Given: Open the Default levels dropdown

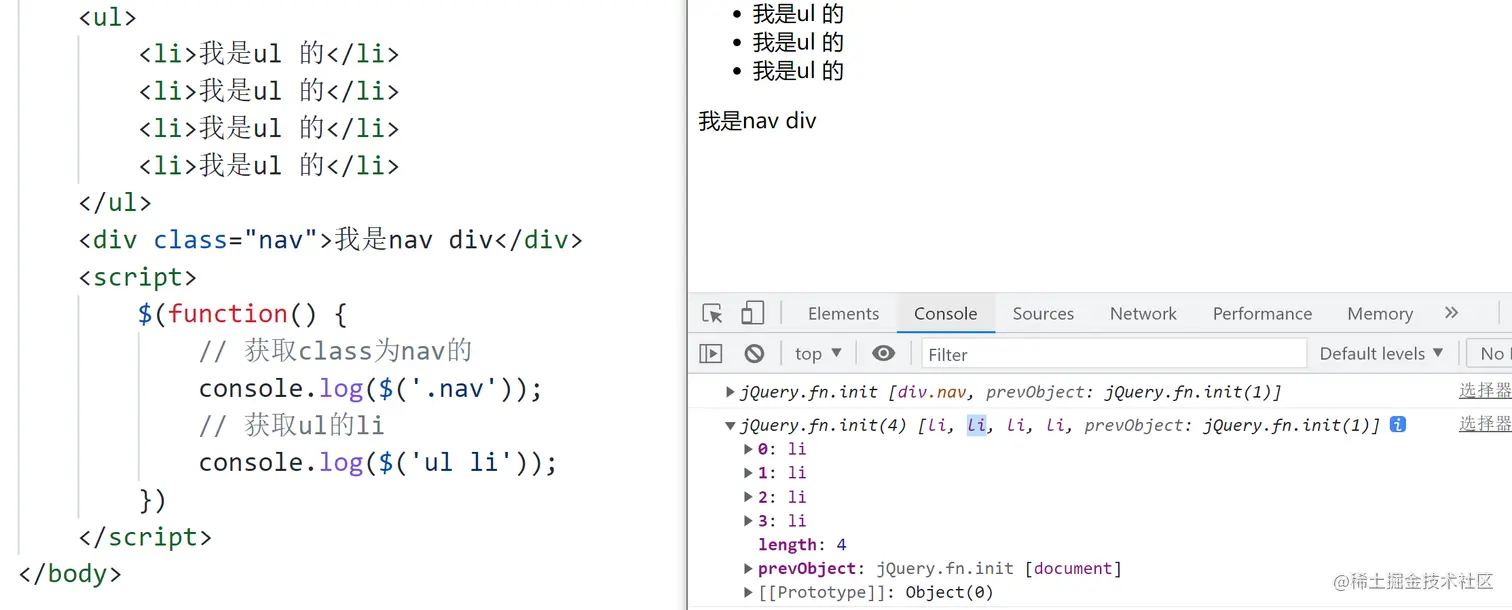Looking at the screenshot, I should 1381,353.
